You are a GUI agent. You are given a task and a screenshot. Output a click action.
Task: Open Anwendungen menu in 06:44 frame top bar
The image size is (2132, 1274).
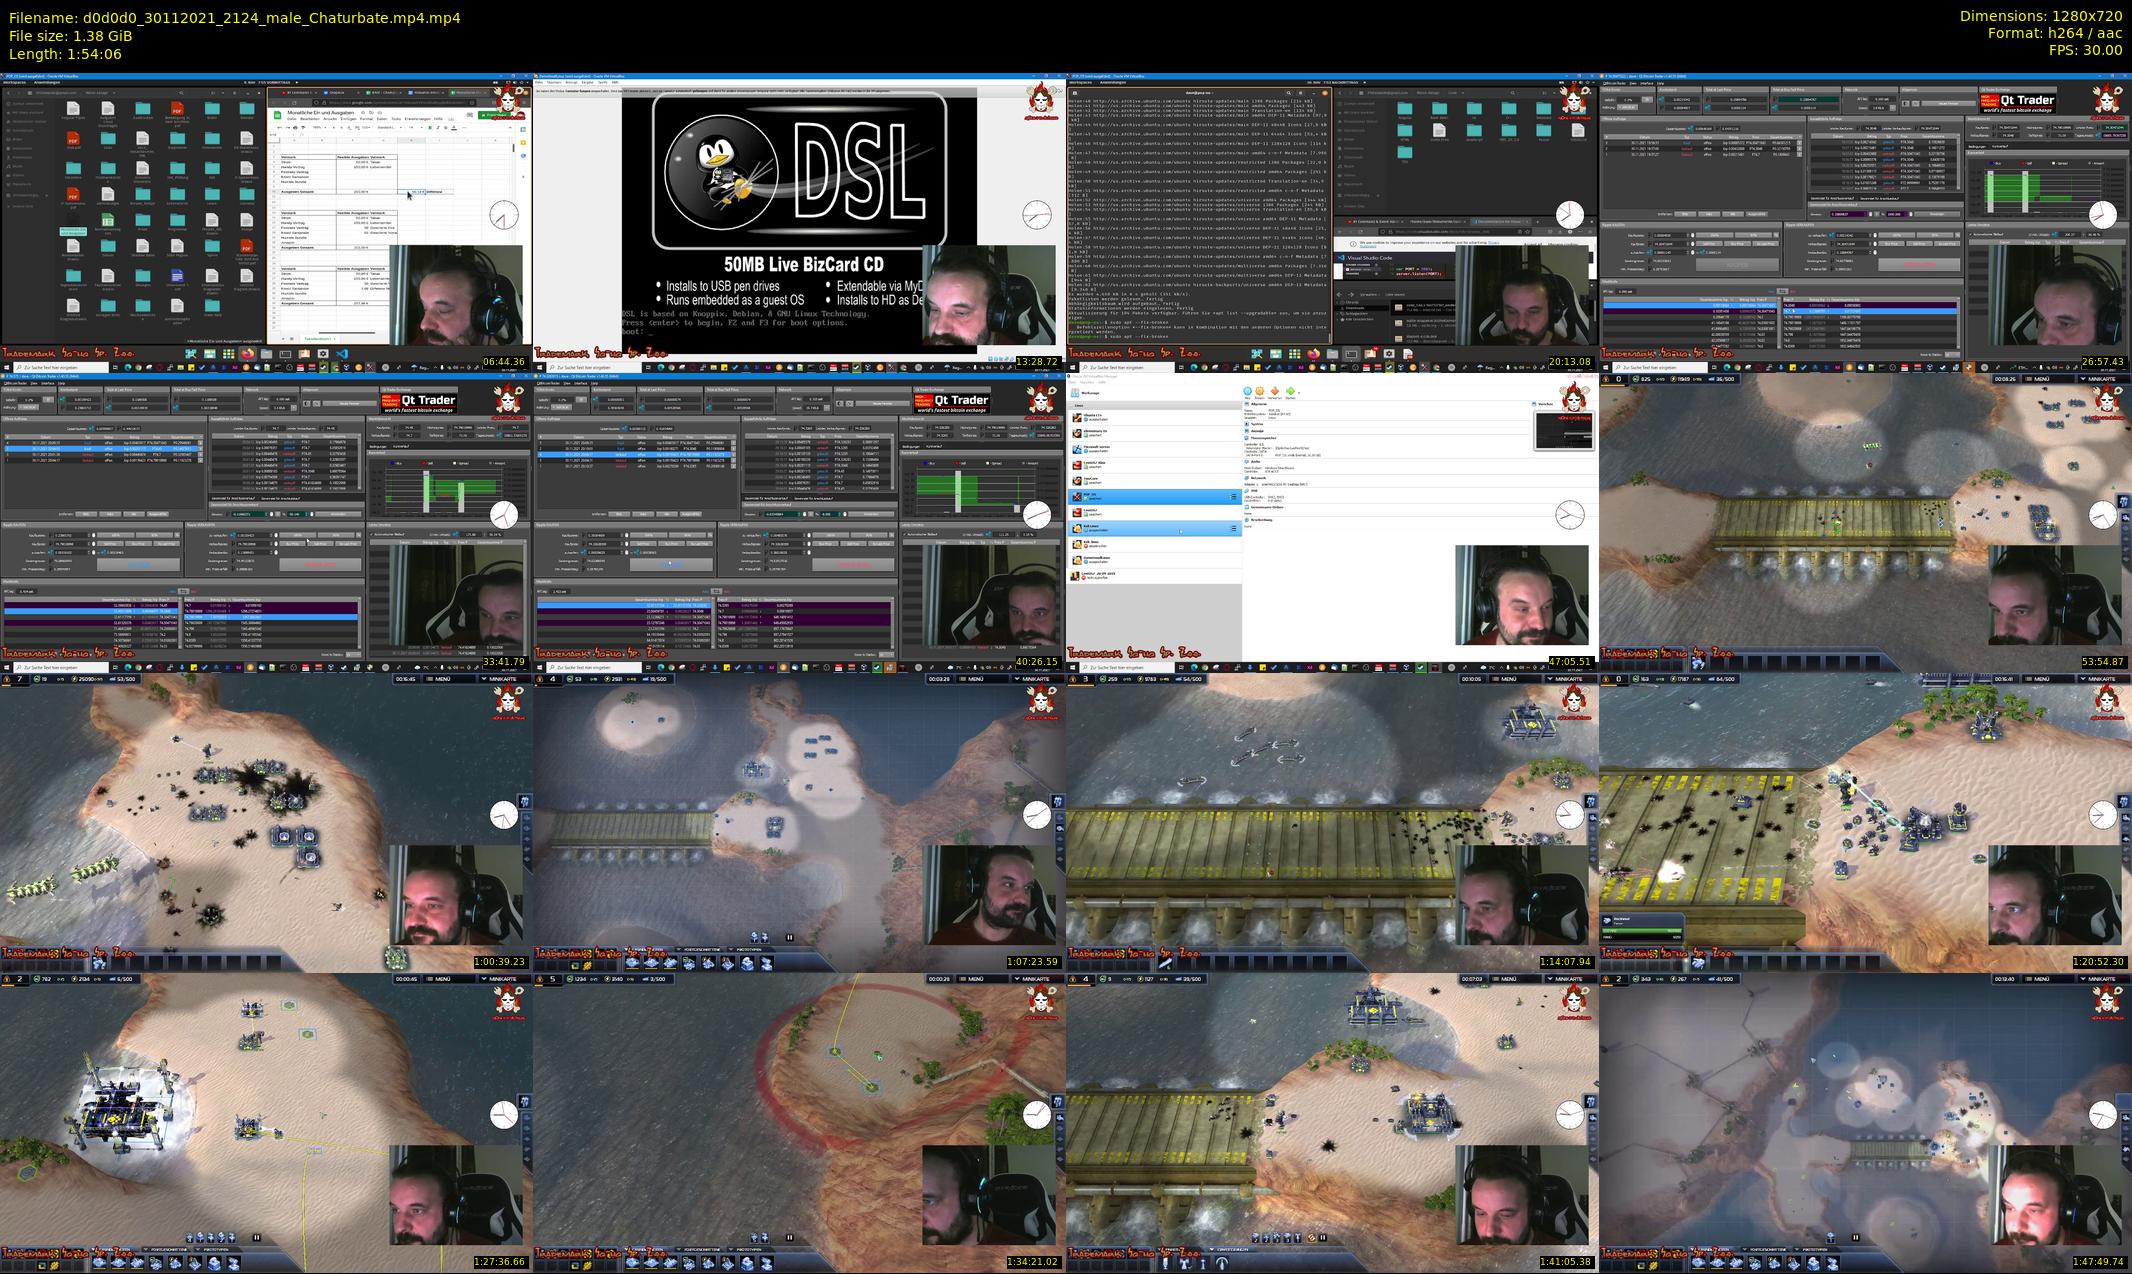click(47, 81)
